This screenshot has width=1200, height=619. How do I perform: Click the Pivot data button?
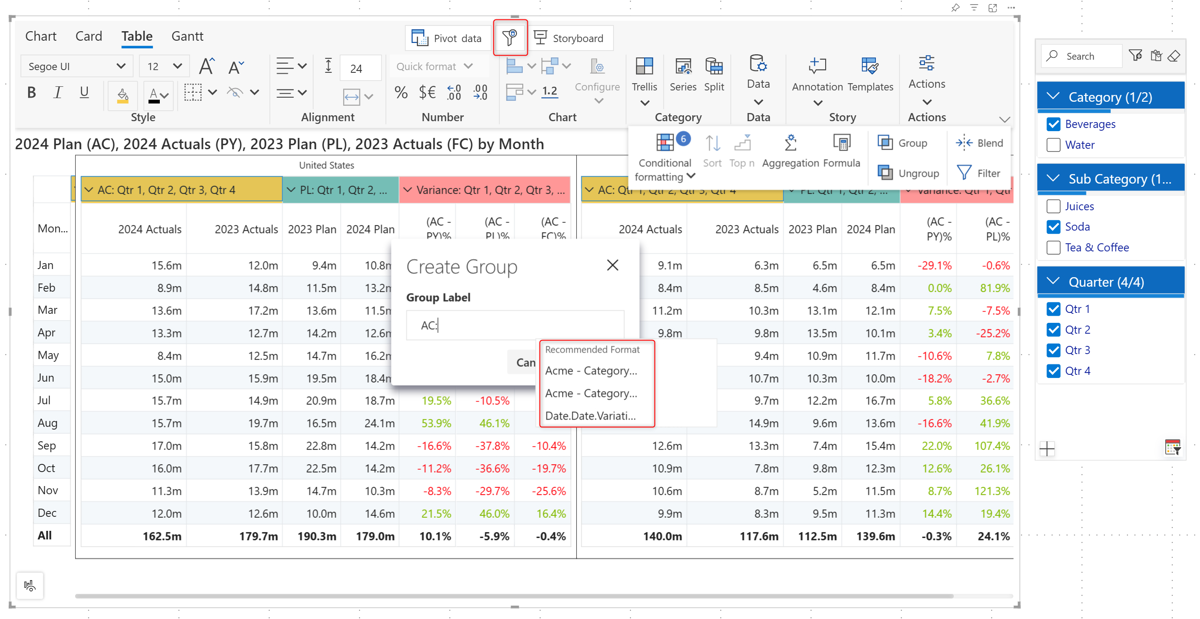coord(447,38)
